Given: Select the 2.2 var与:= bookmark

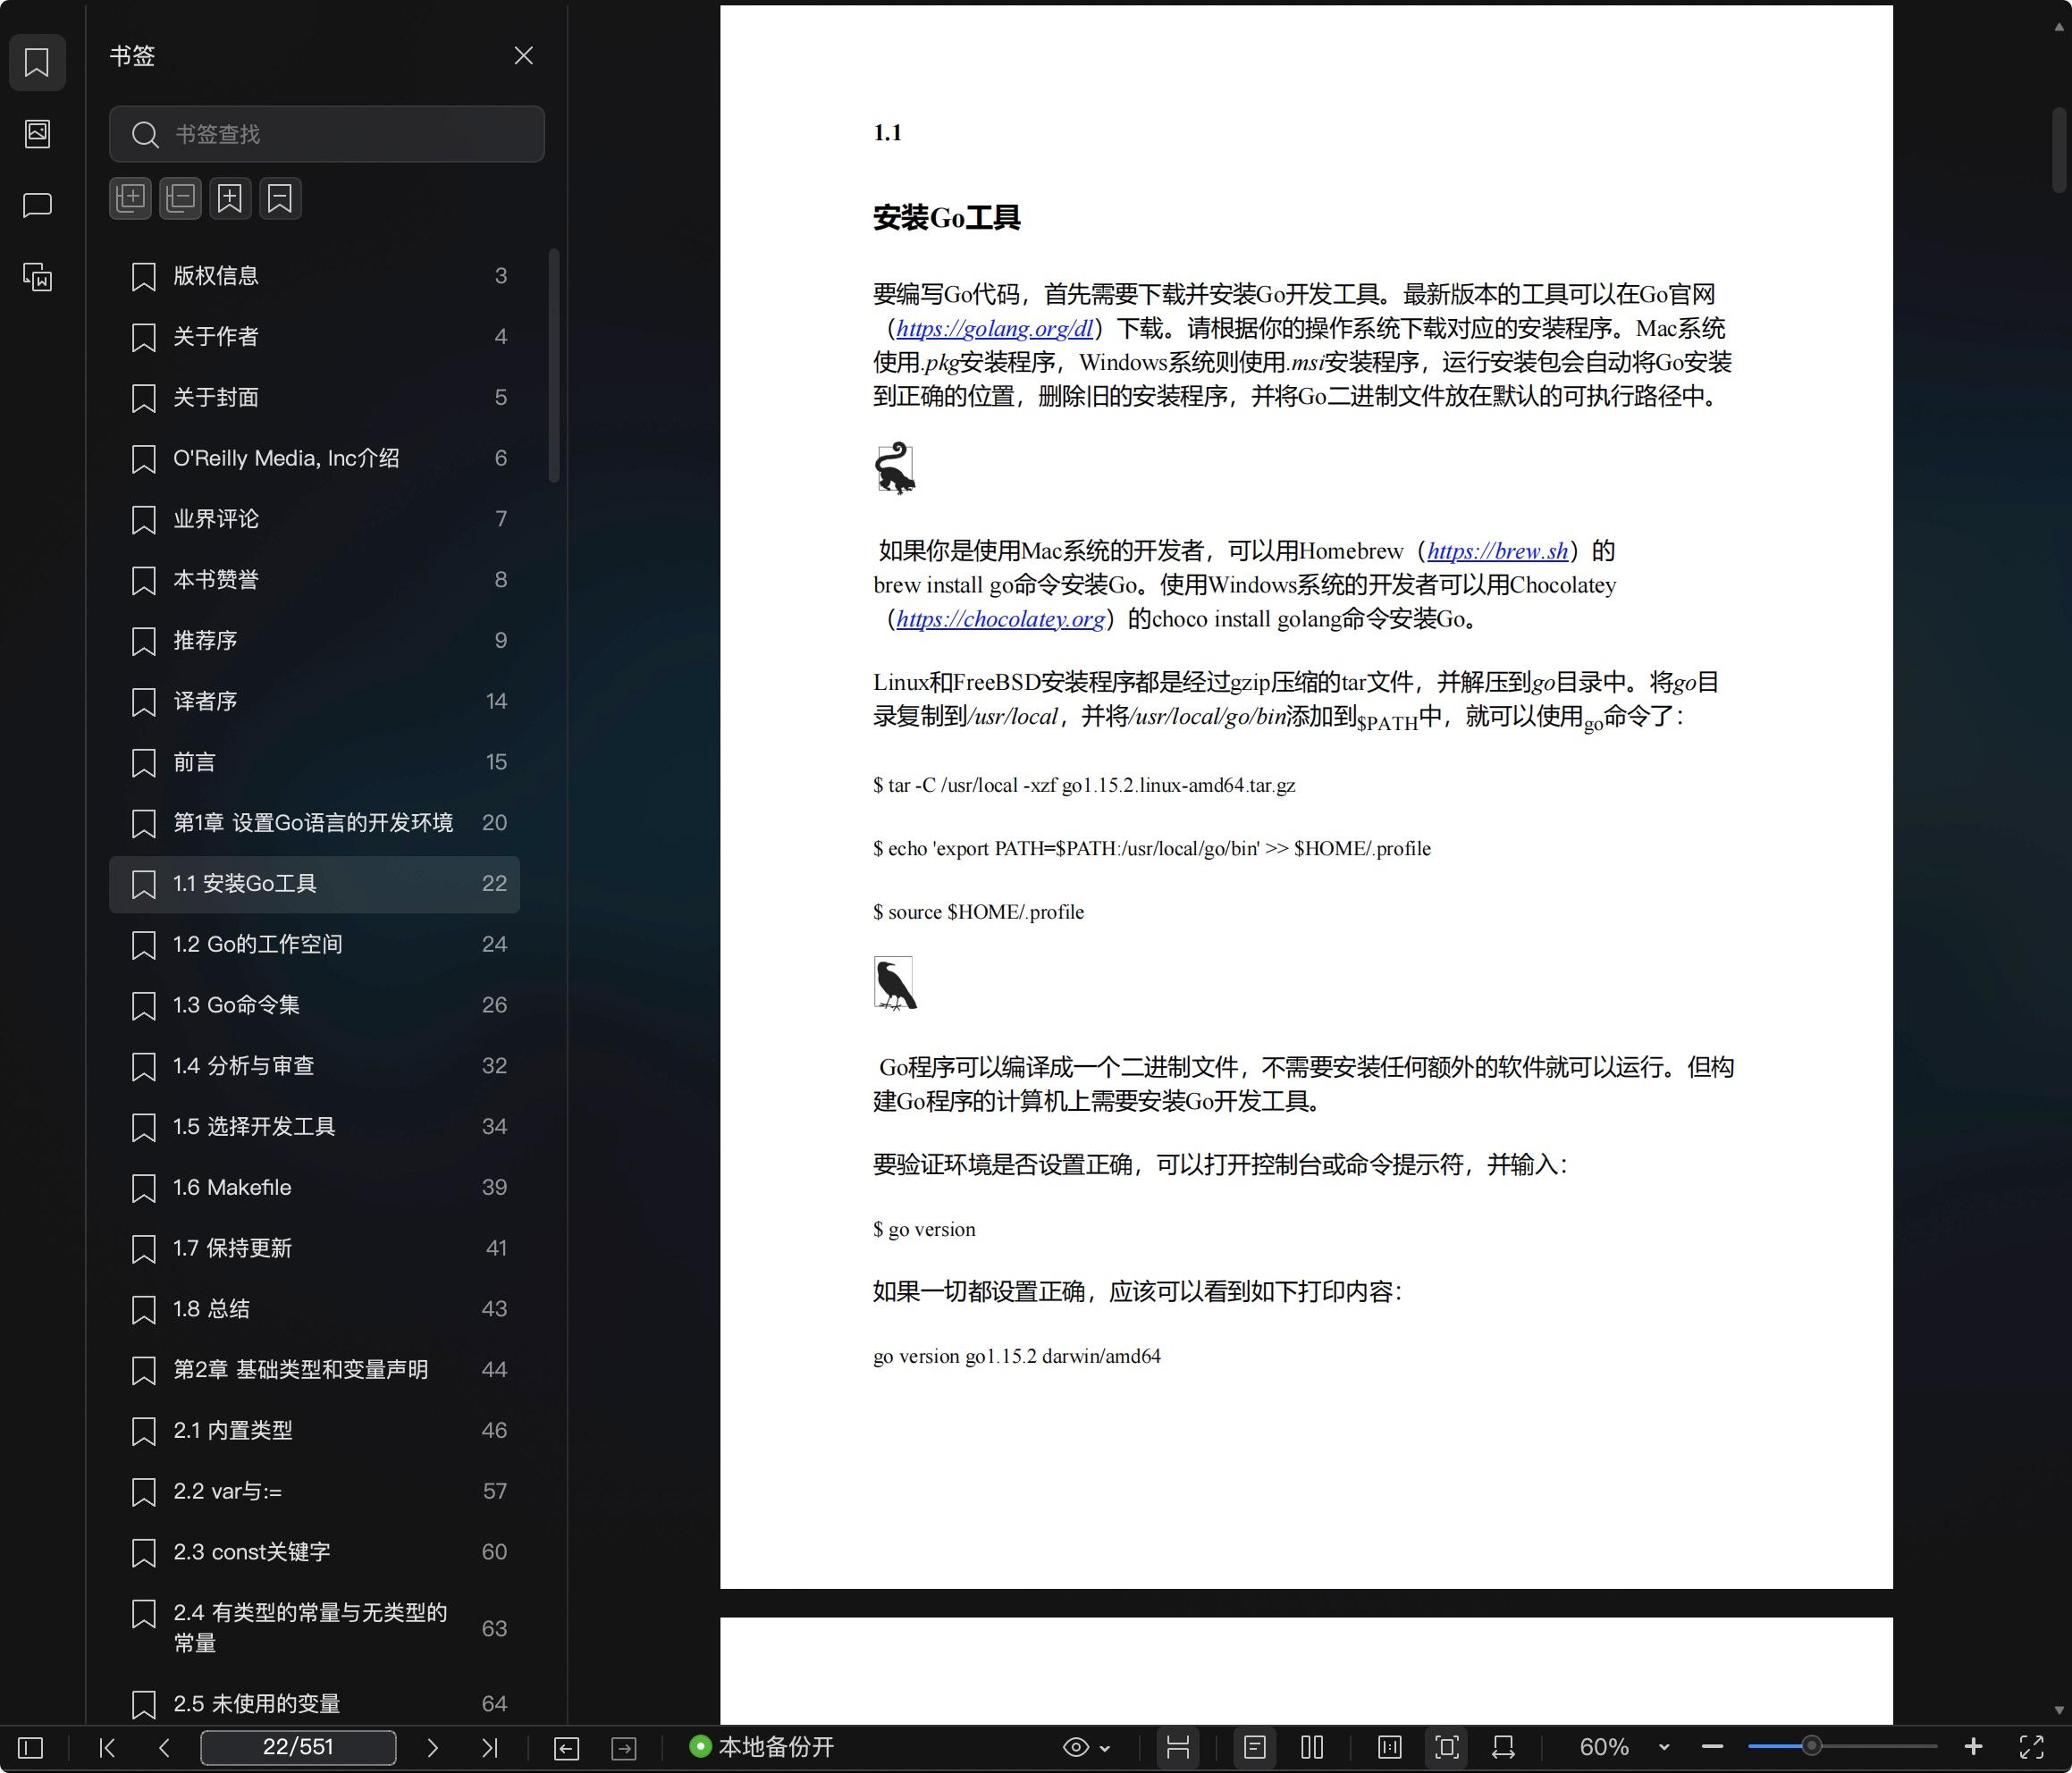Looking at the screenshot, I should pyautogui.click(x=315, y=1491).
